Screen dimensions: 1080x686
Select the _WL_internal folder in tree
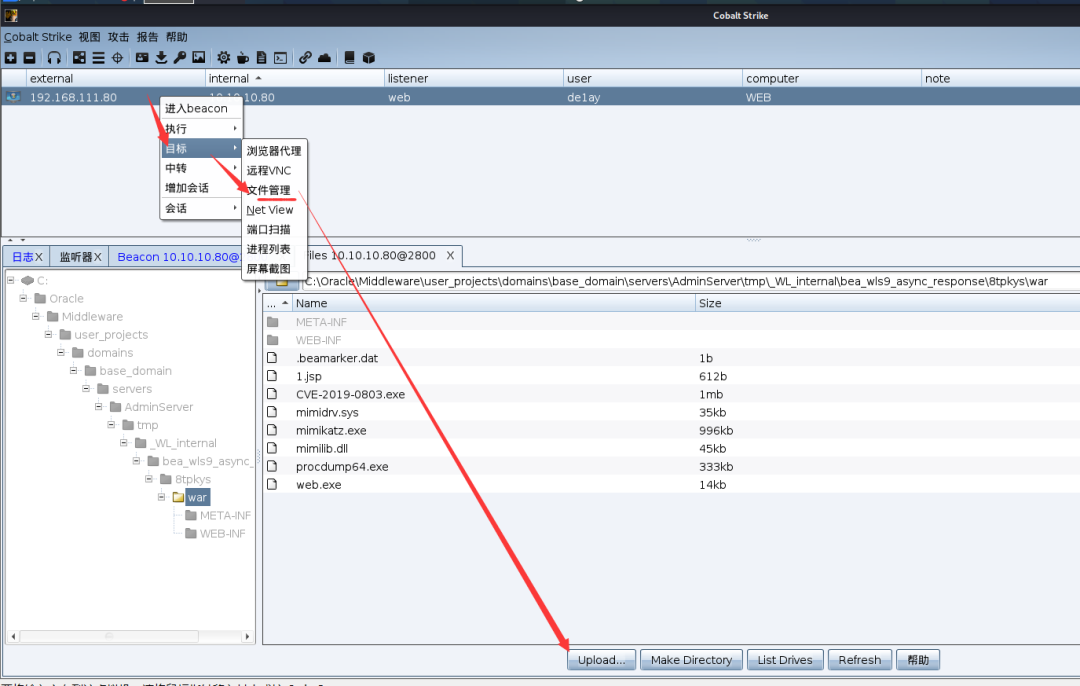[x=185, y=443]
